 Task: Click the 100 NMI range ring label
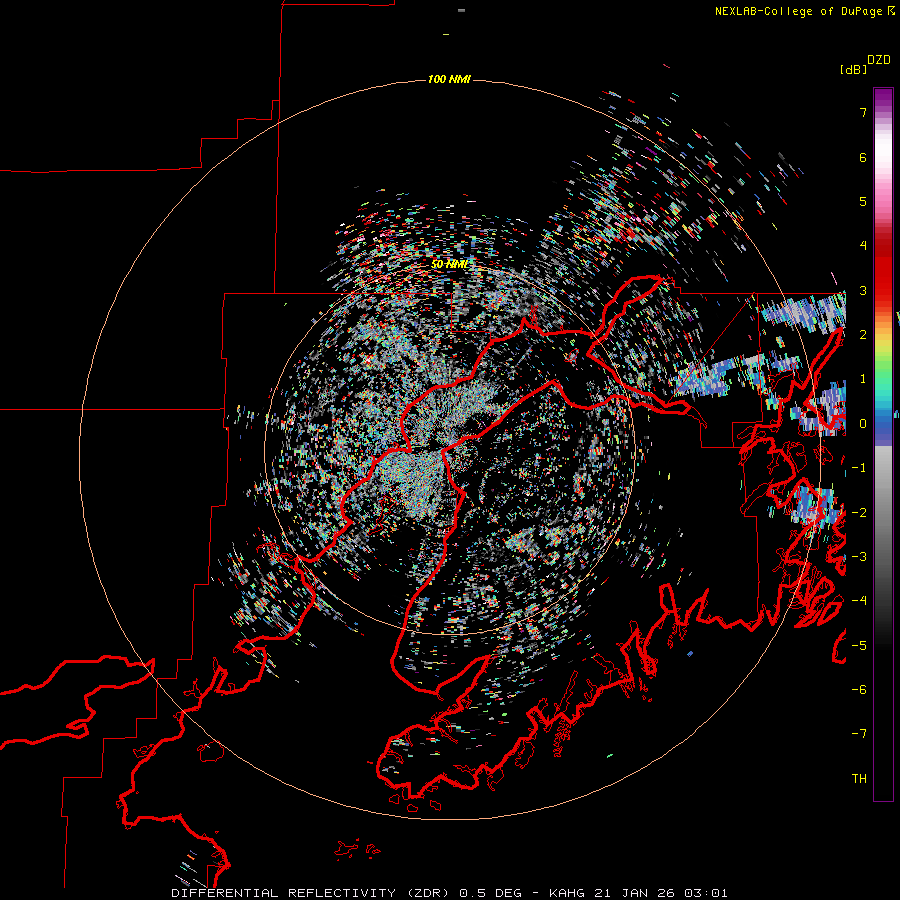point(449,79)
